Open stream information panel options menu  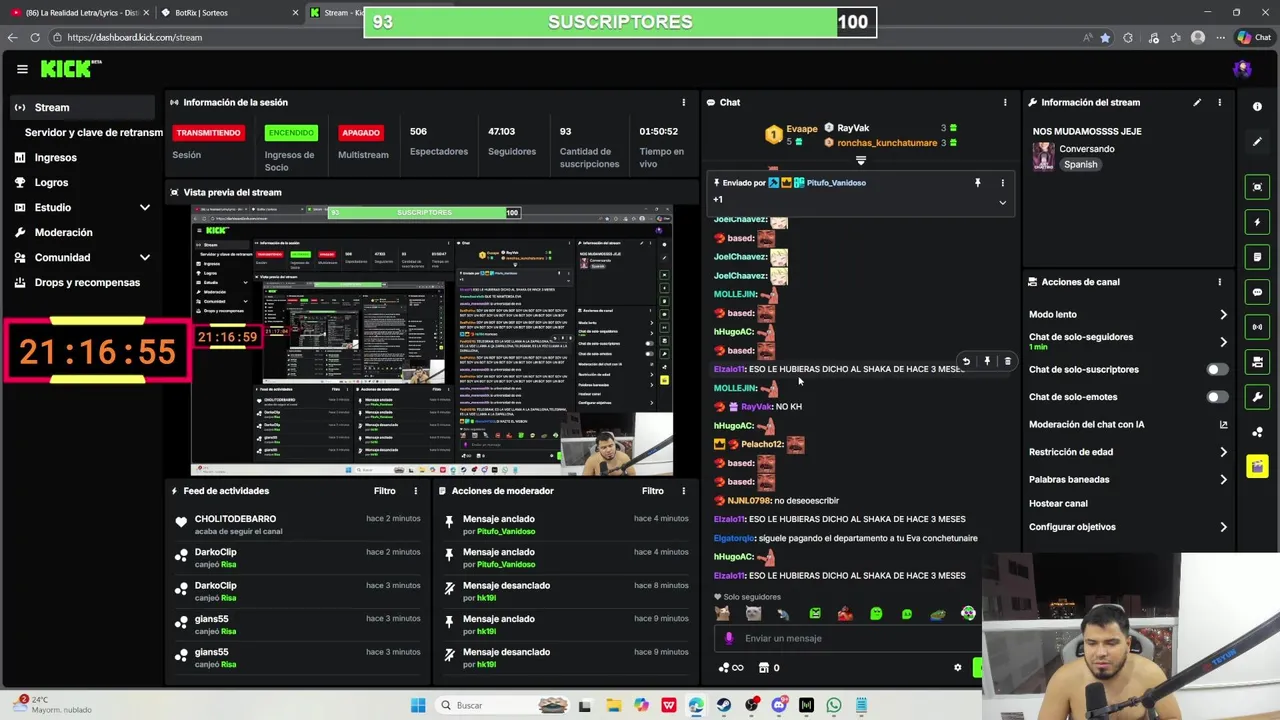click(1219, 102)
